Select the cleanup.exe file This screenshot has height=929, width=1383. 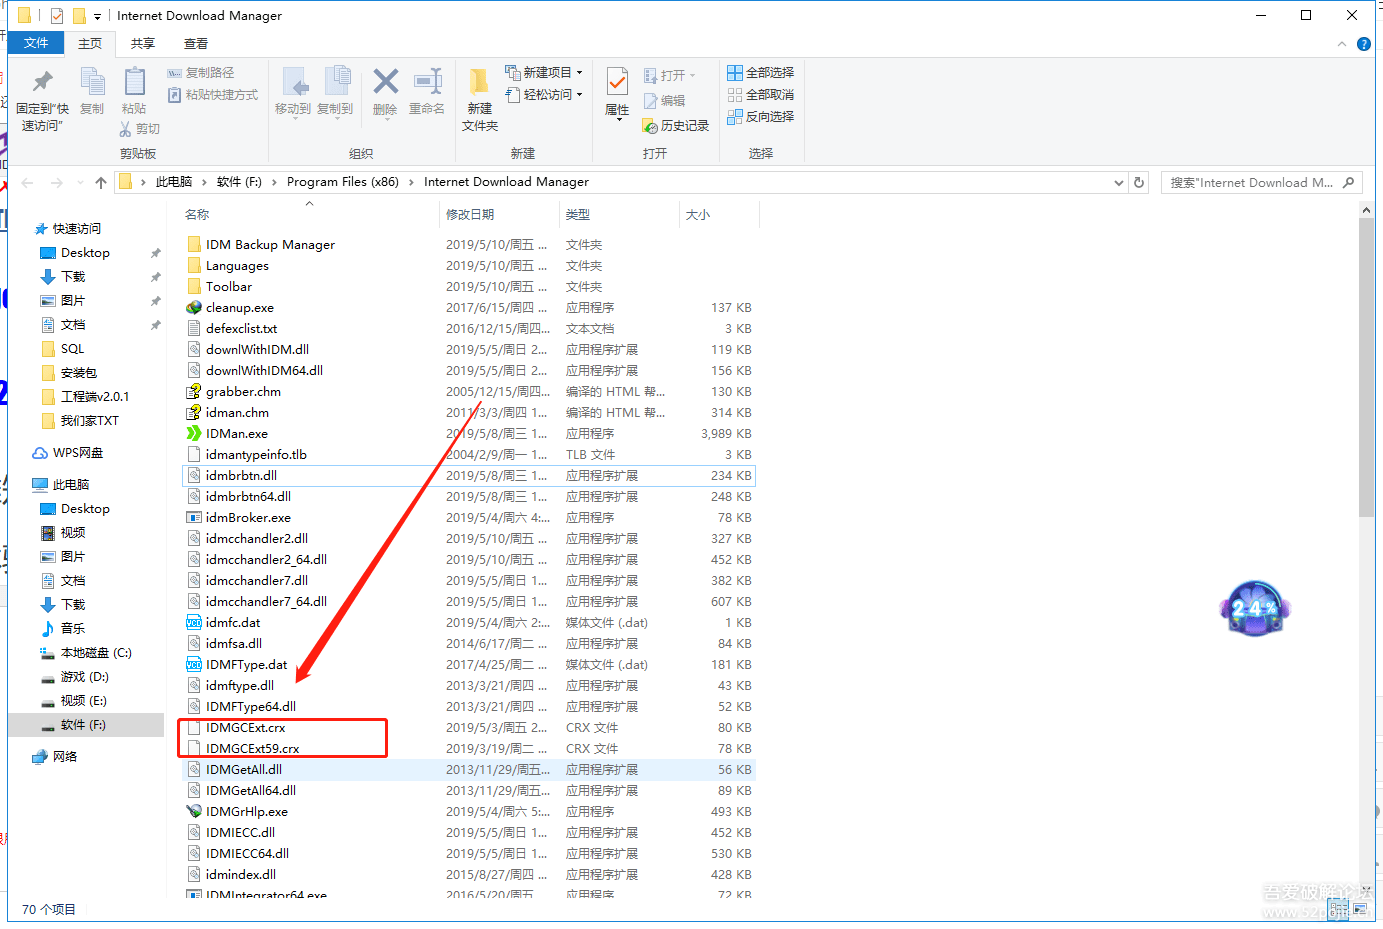(240, 308)
